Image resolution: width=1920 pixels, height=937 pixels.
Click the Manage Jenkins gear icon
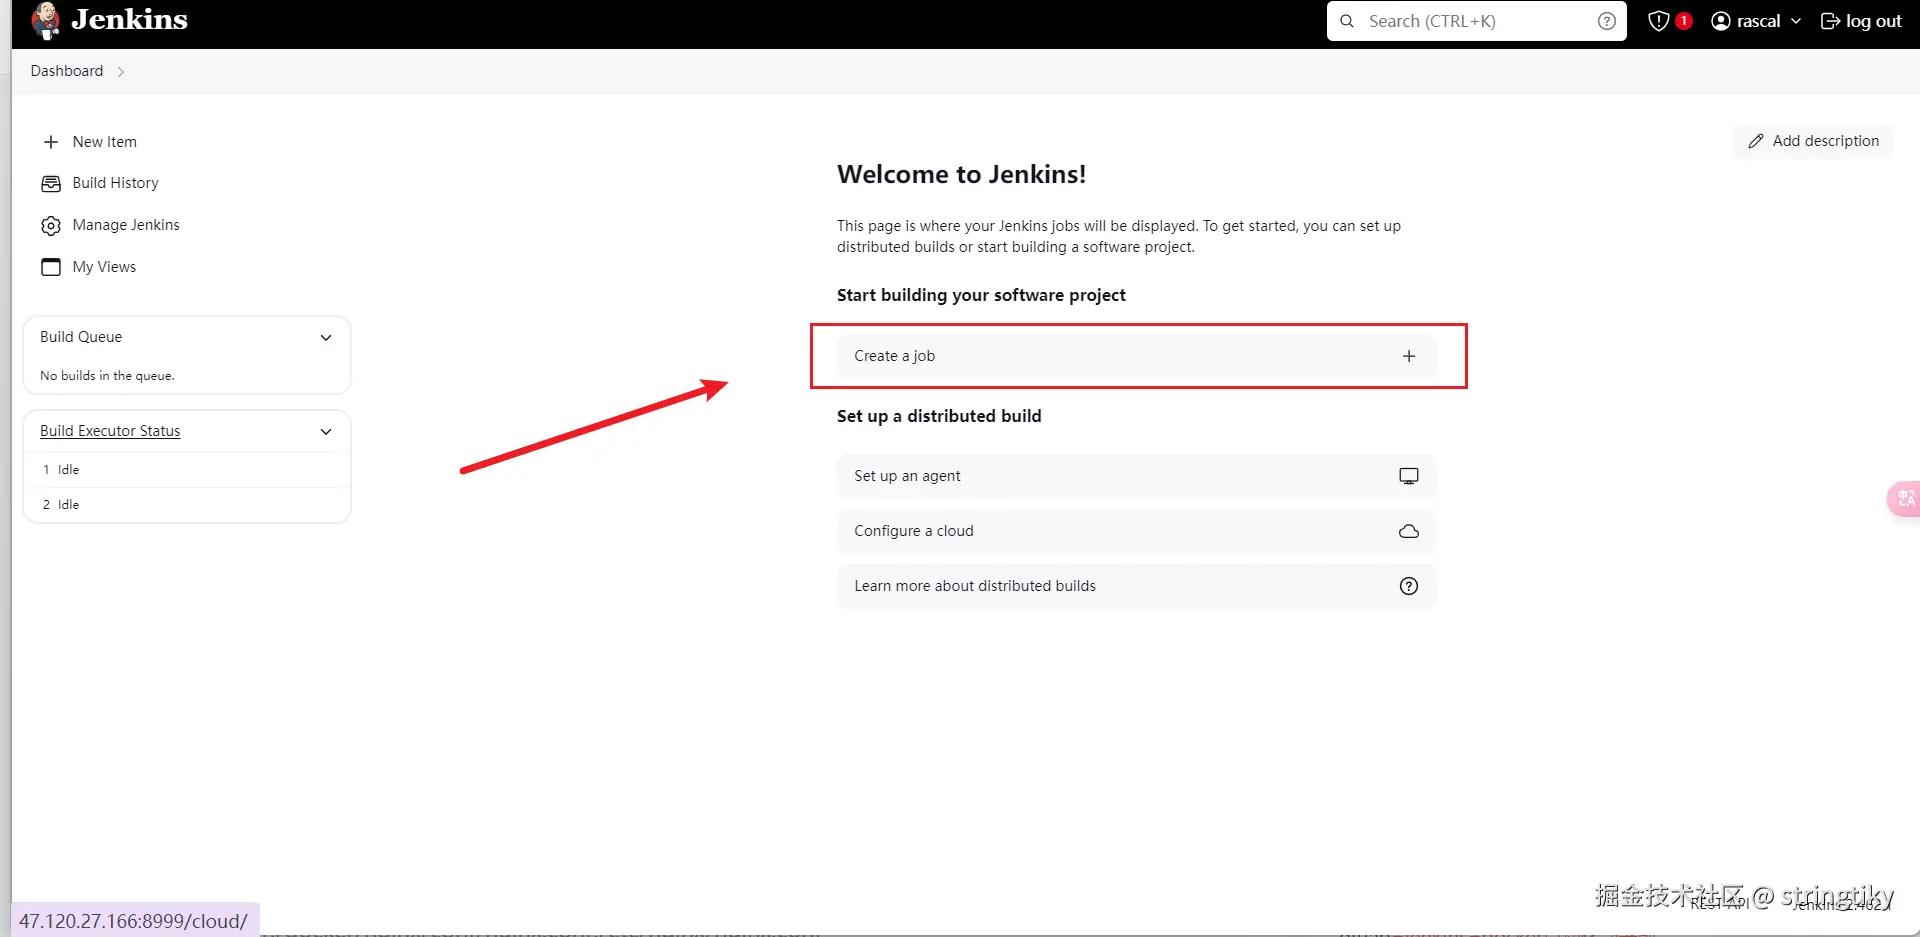coord(51,225)
